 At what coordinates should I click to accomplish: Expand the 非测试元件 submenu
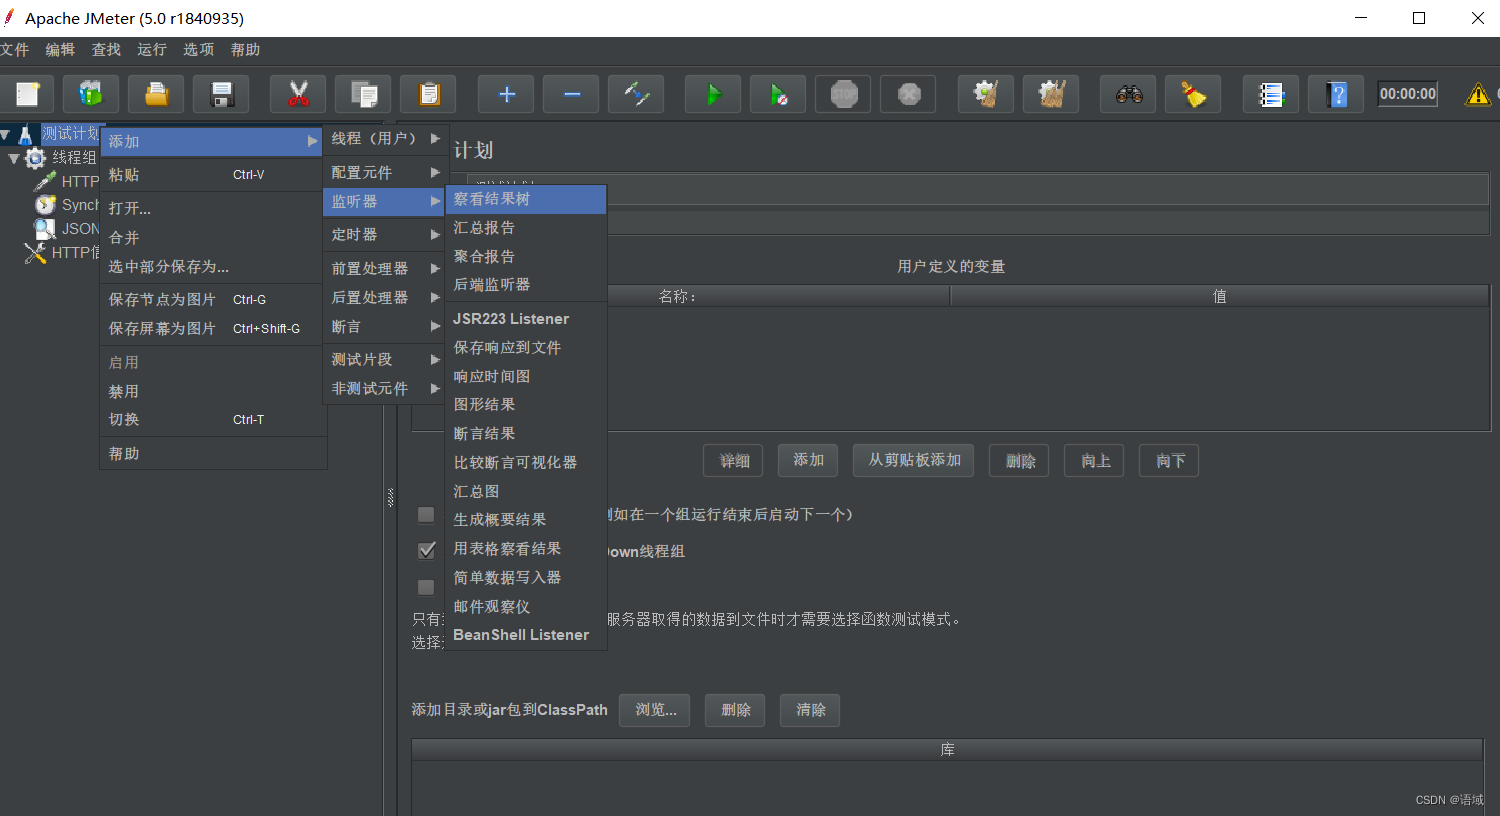point(385,388)
